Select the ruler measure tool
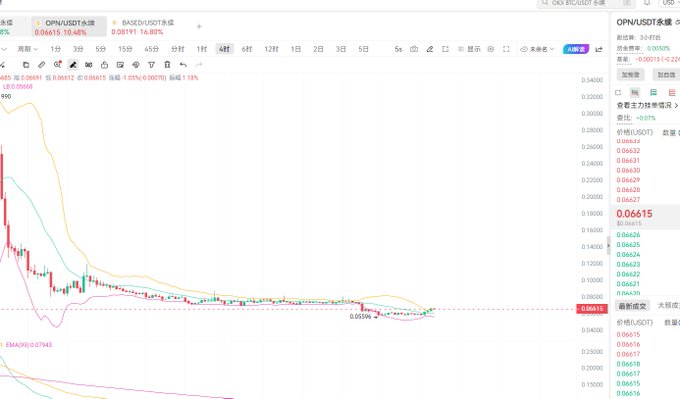The height and width of the screenshot is (399, 680). 42,65
